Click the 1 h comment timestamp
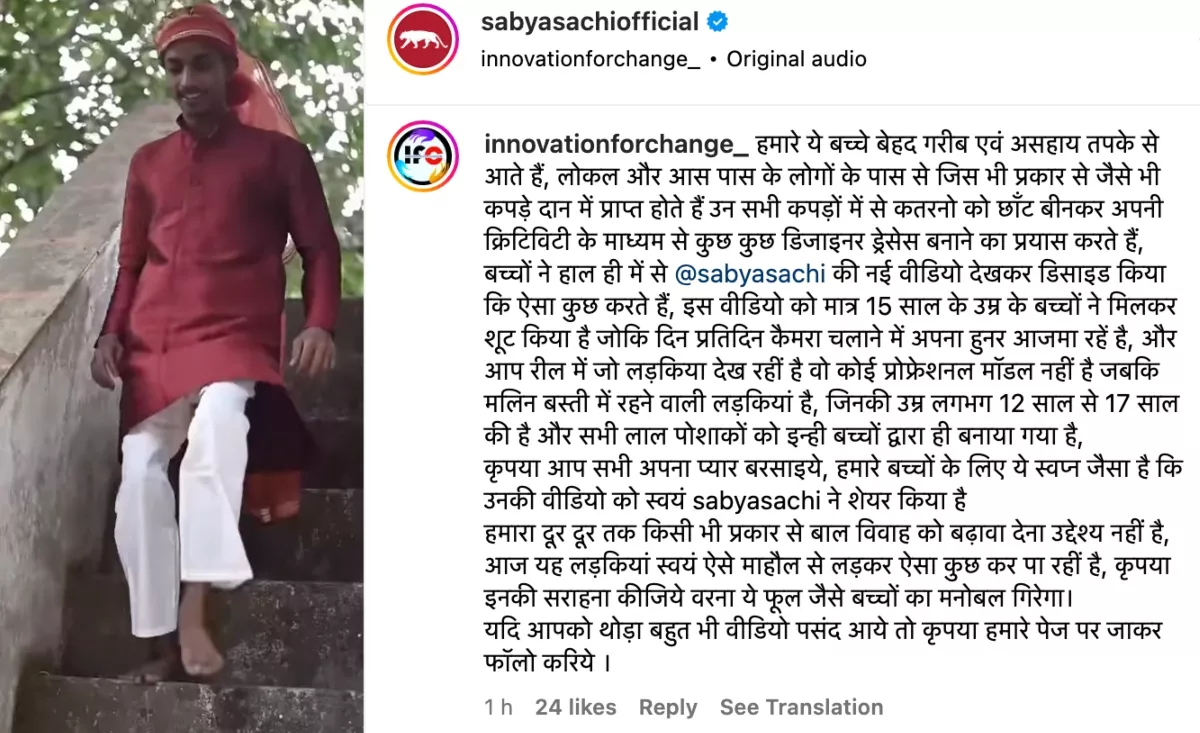The image size is (1200, 733). tap(498, 707)
